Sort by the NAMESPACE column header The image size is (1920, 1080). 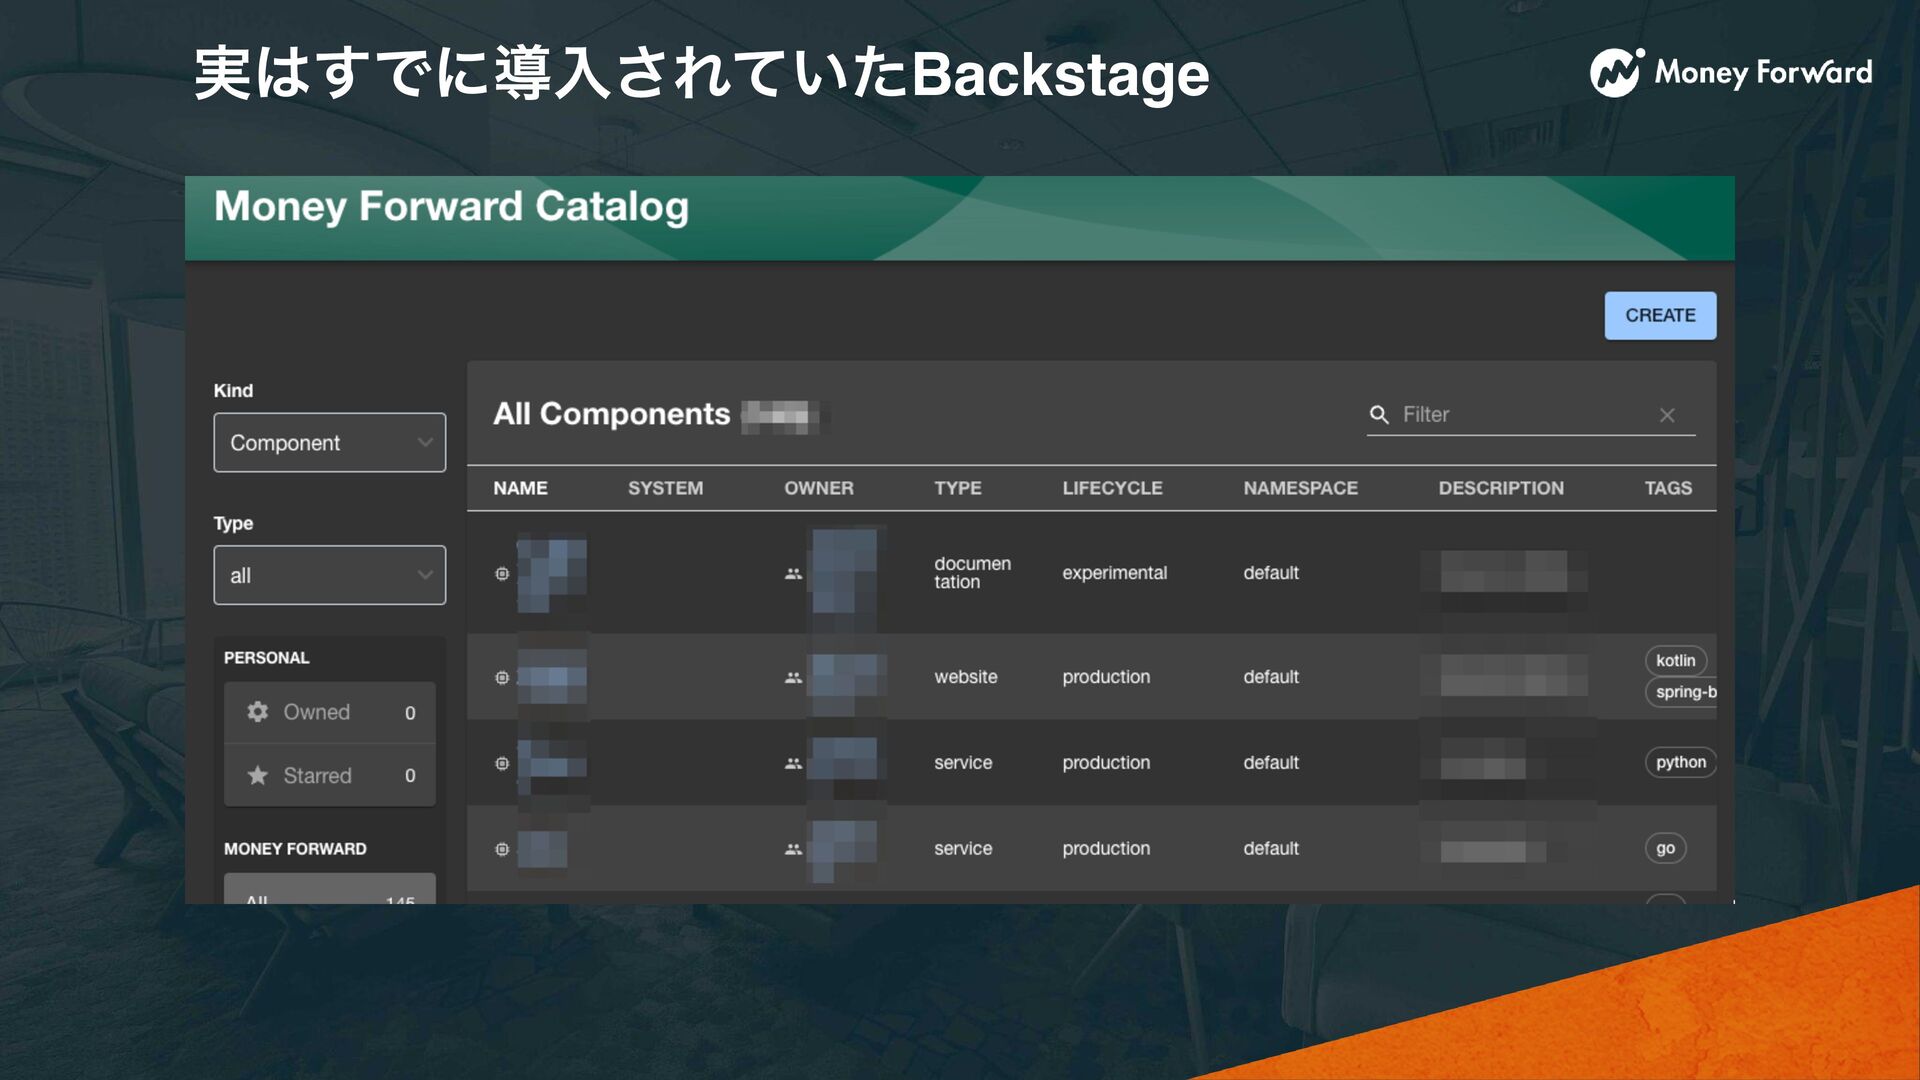coord(1300,488)
